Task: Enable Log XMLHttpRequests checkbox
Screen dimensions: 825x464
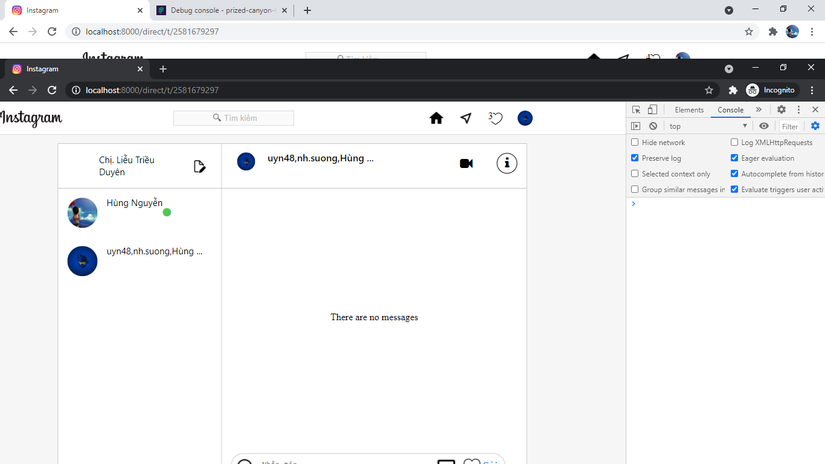Action: (x=734, y=142)
